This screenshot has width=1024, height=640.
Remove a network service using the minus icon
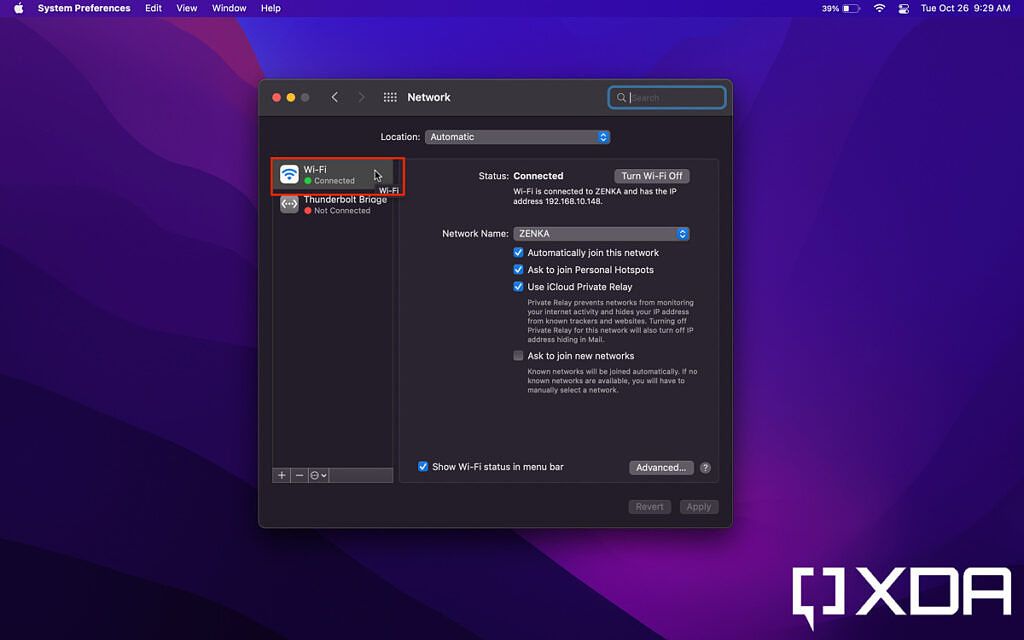pyautogui.click(x=298, y=475)
